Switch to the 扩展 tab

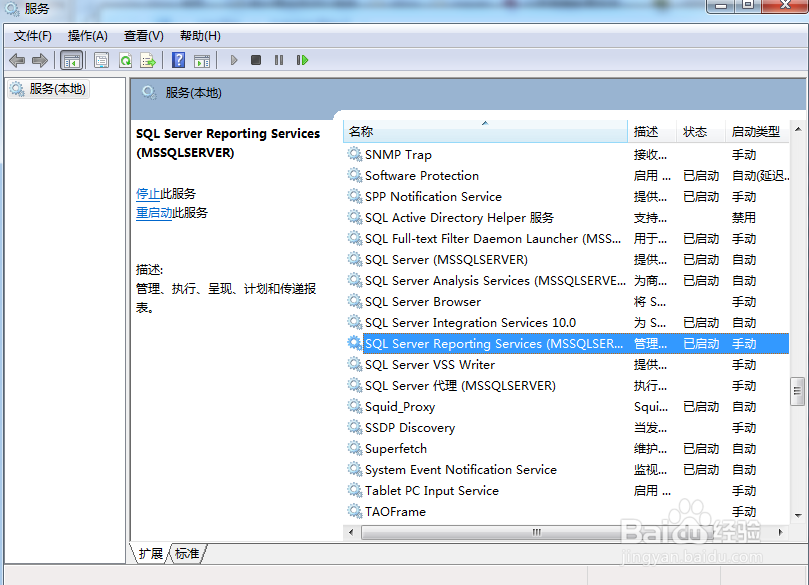(x=151, y=554)
